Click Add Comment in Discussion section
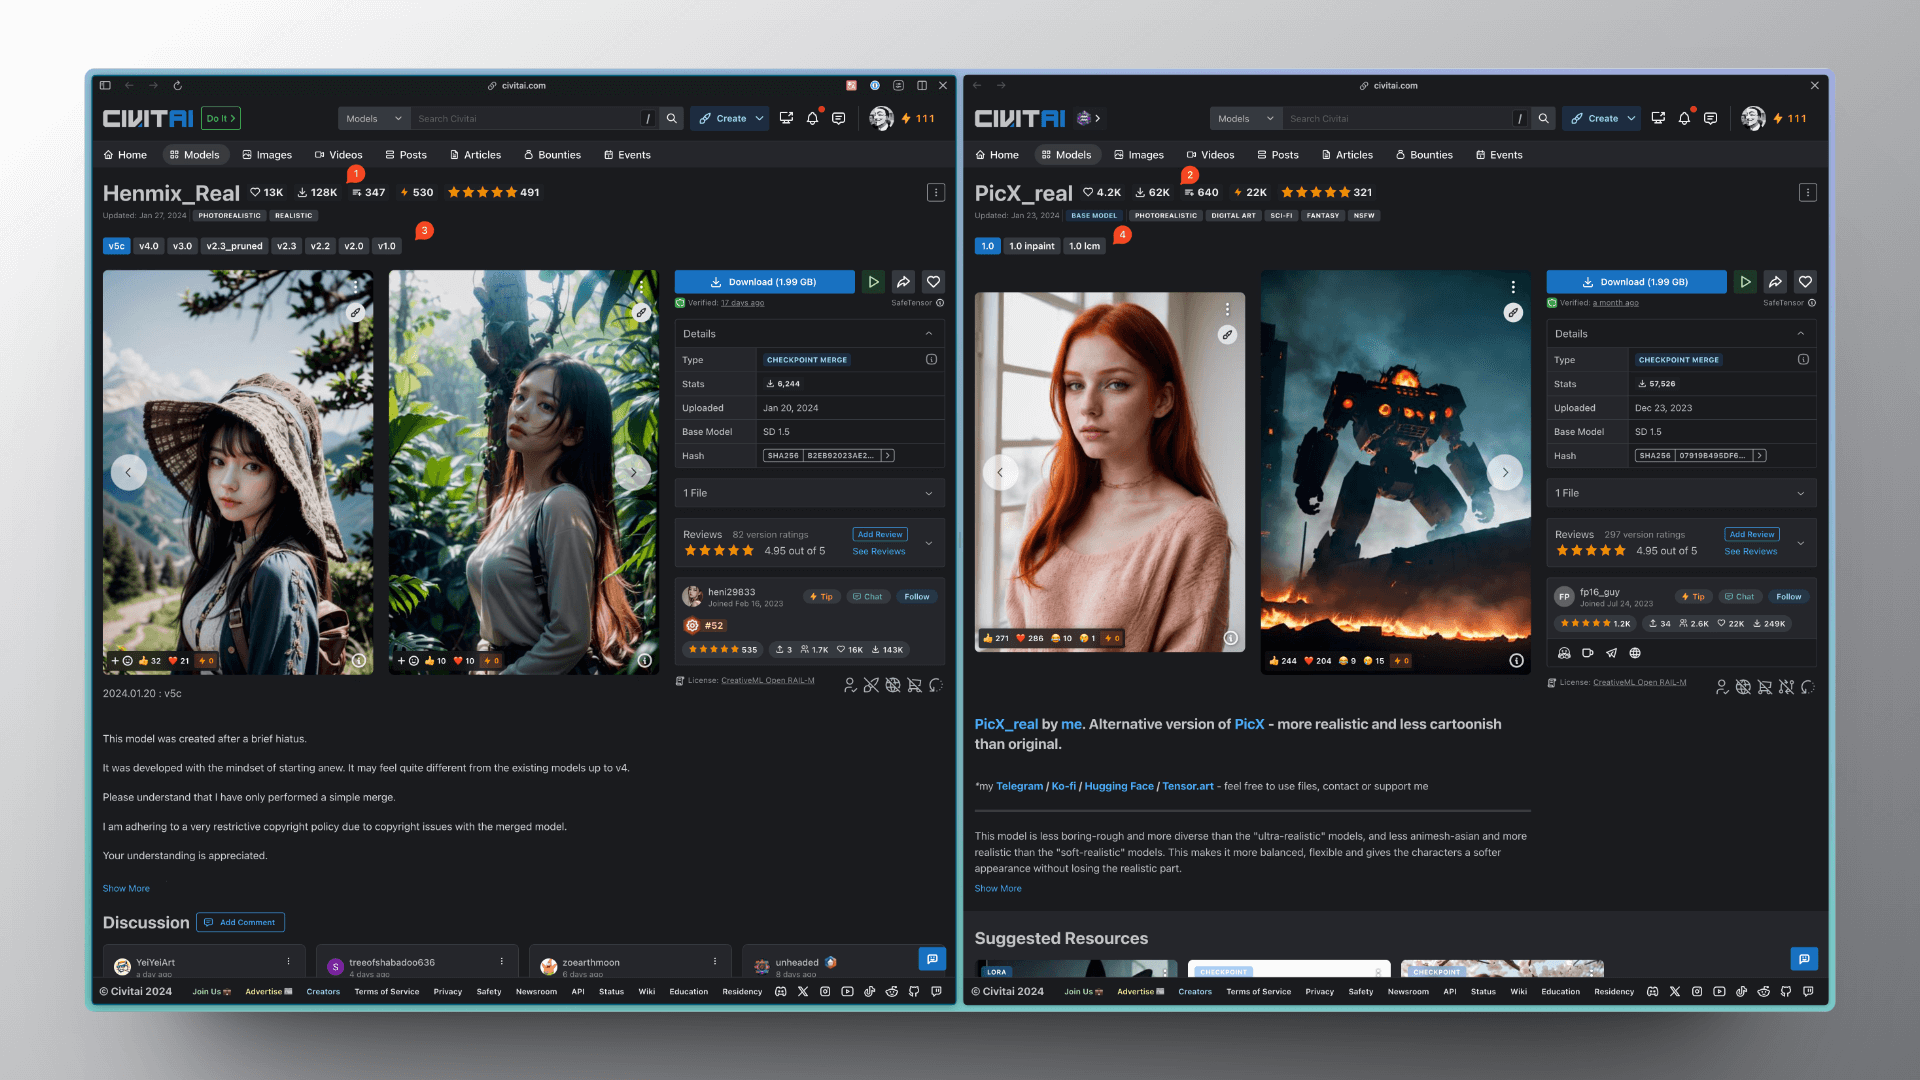The image size is (1920, 1080). (240, 922)
